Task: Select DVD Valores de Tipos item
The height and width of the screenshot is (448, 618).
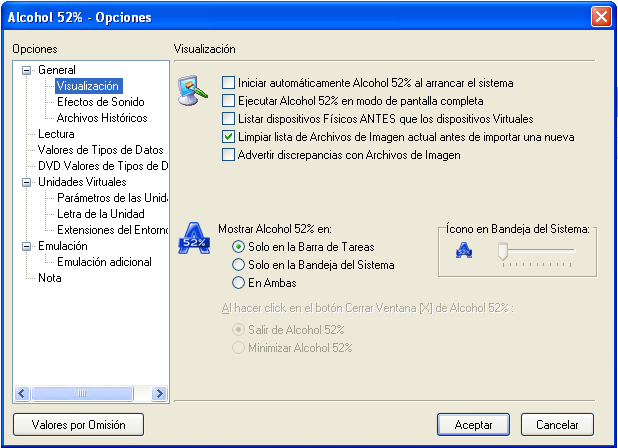Action: (x=103, y=166)
